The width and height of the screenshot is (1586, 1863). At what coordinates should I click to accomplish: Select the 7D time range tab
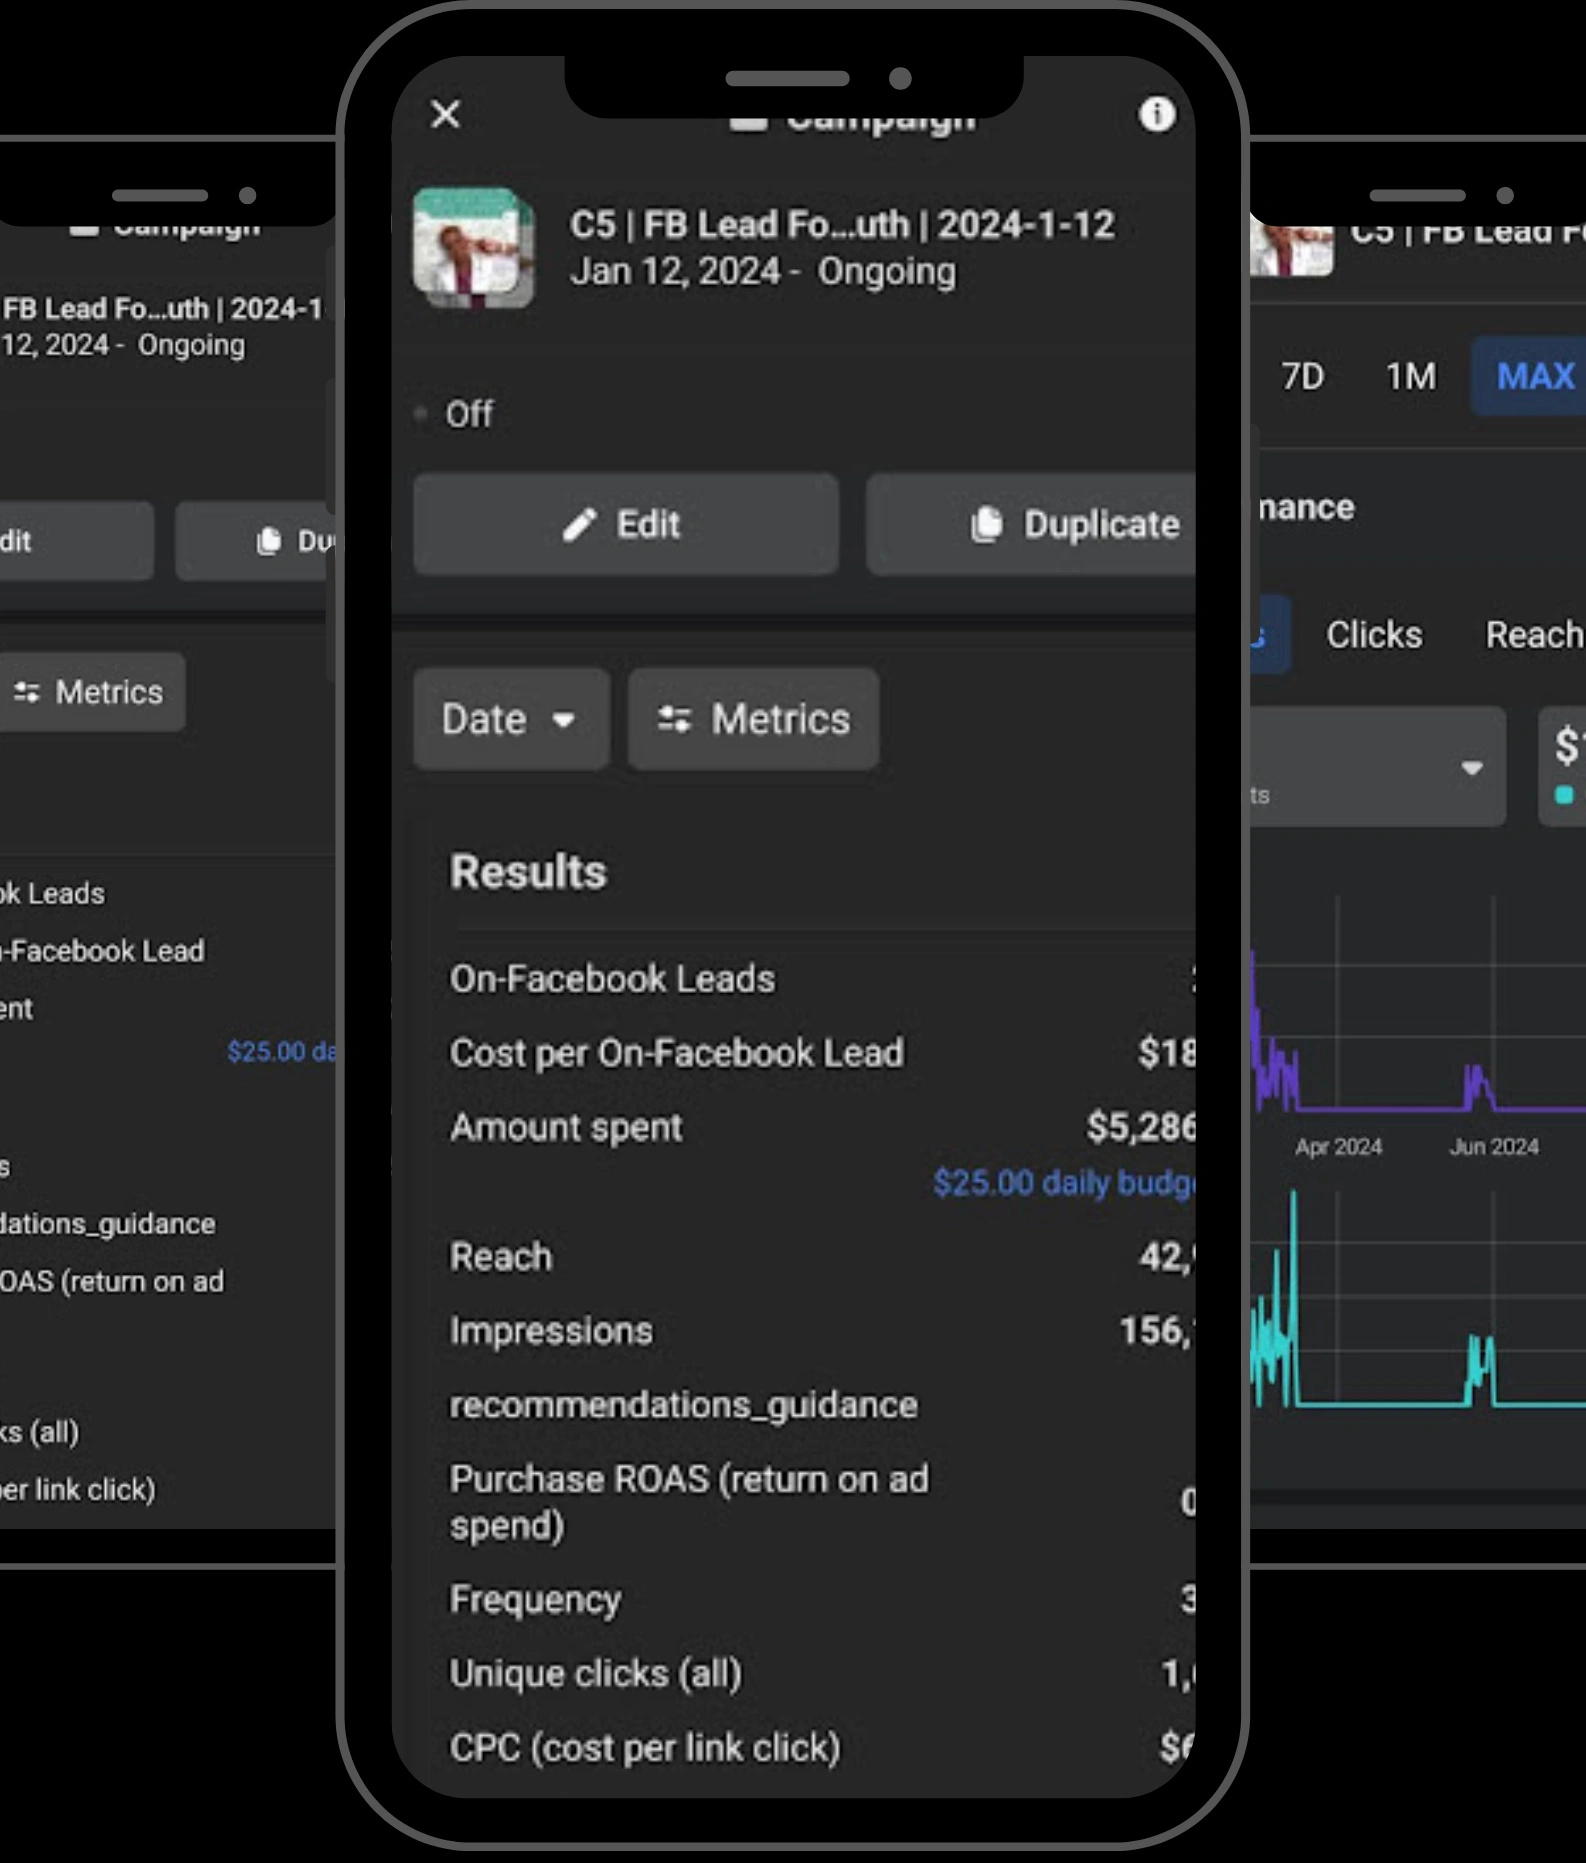click(1302, 376)
